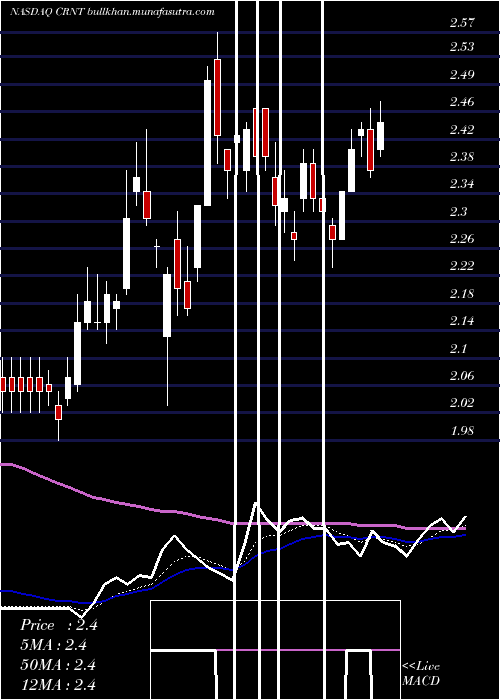Click the 2.38 price axis label

(462, 157)
